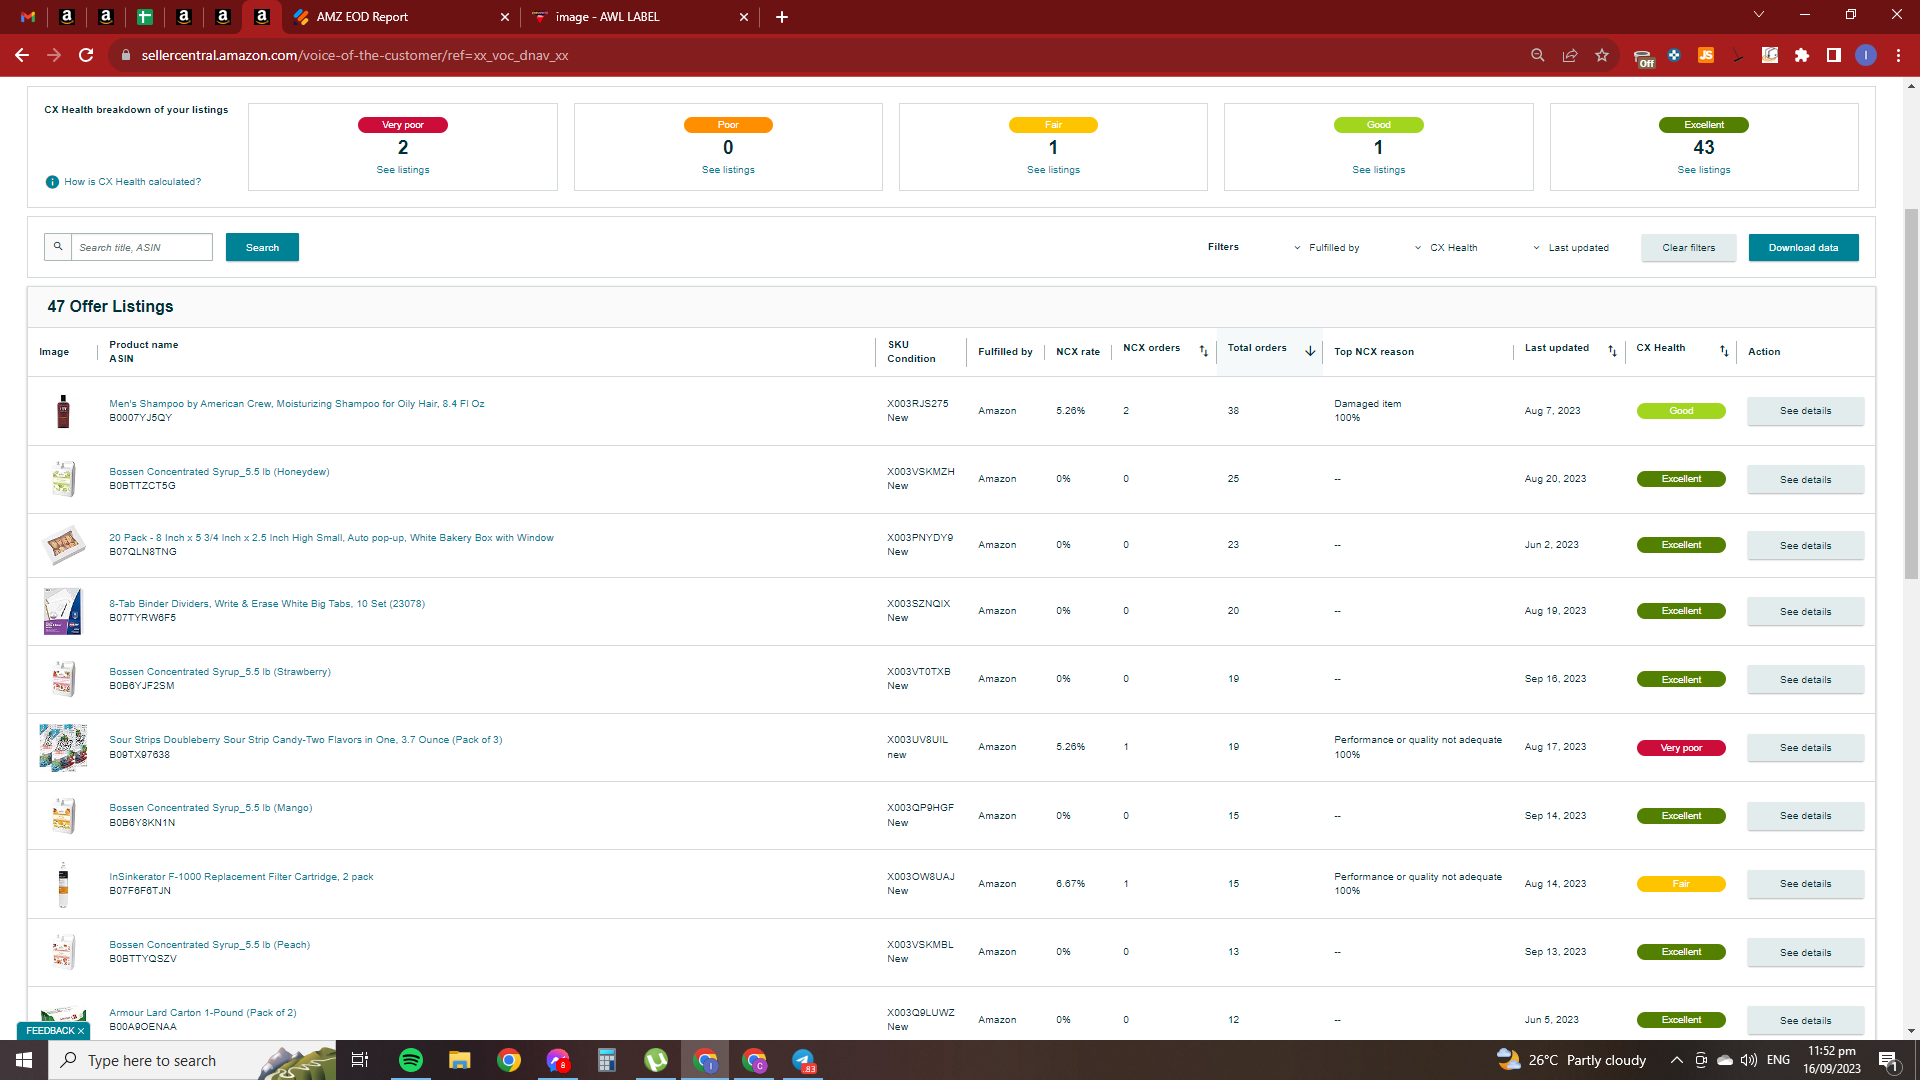1920x1080 pixels.
Task: Open the orange JS extension icon
Action: pyautogui.click(x=1706, y=55)
